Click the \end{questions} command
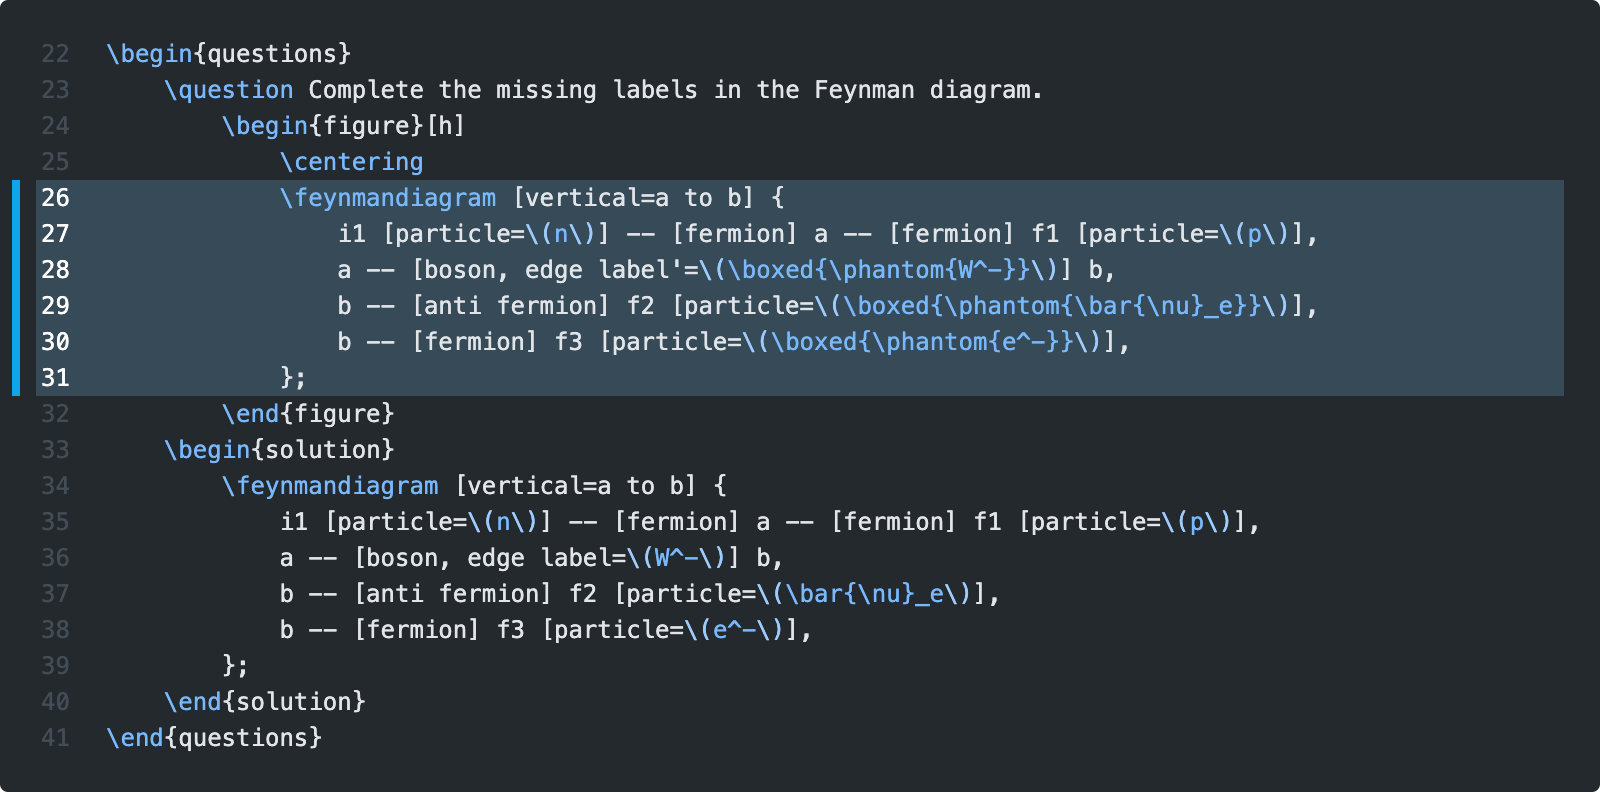Viewport: 1600px width, 792px height. (214, 738)
